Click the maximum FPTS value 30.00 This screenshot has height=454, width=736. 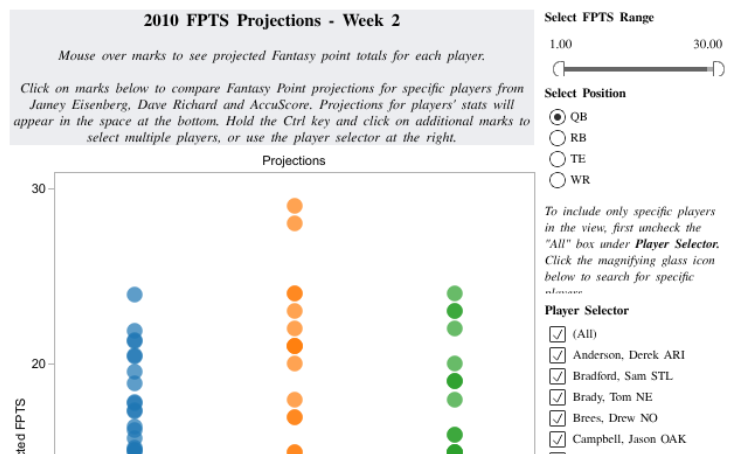click(x=707, y=44)
